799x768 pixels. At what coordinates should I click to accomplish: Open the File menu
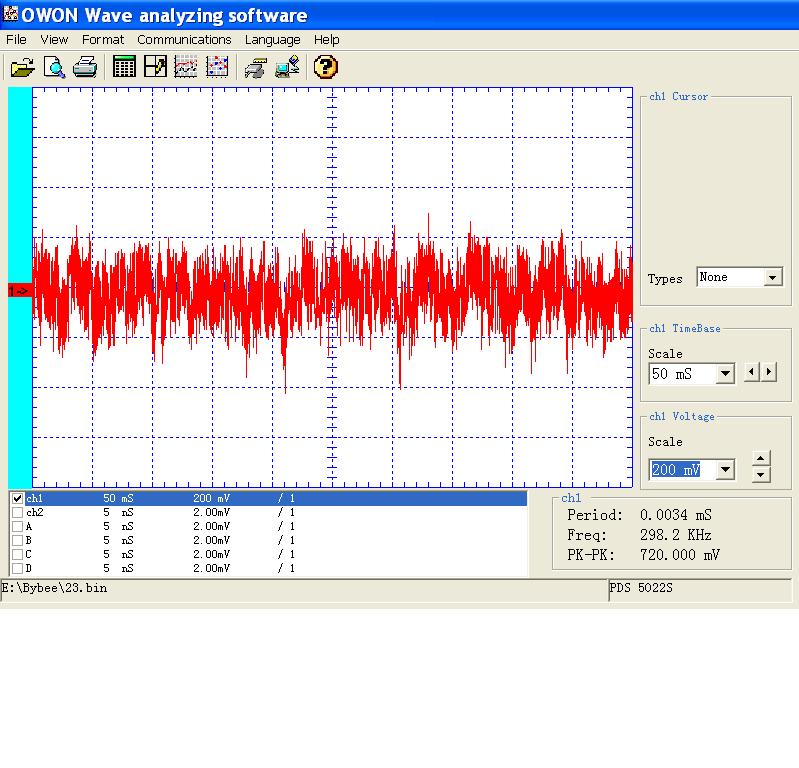[16, 40]
